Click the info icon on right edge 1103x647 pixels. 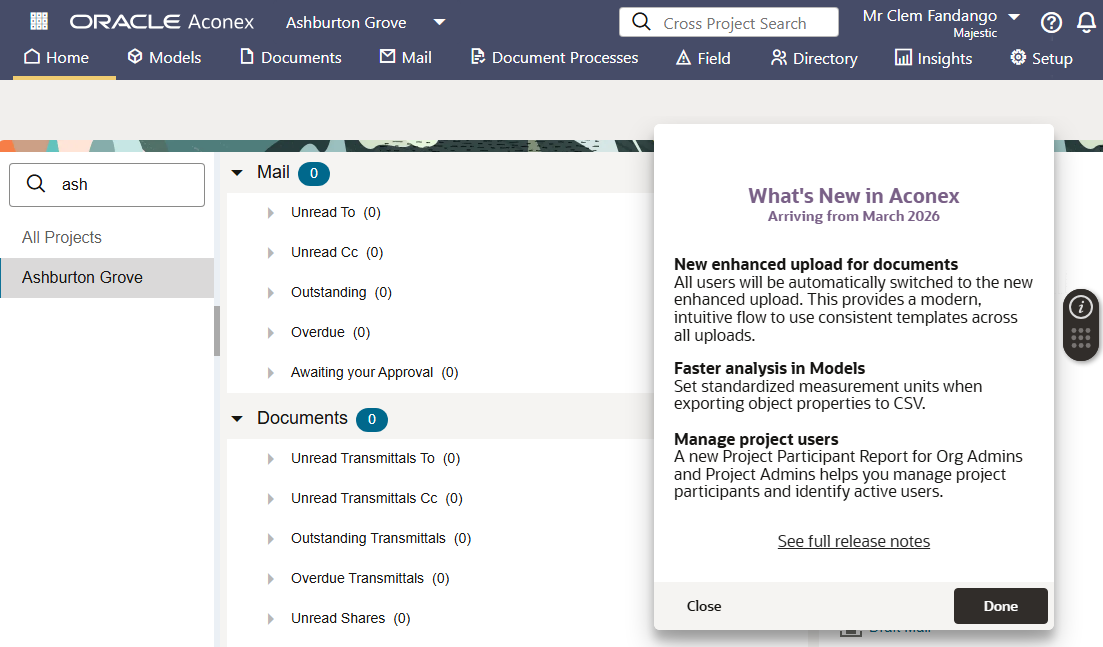pyautogui.click(x=1080, y=307)
